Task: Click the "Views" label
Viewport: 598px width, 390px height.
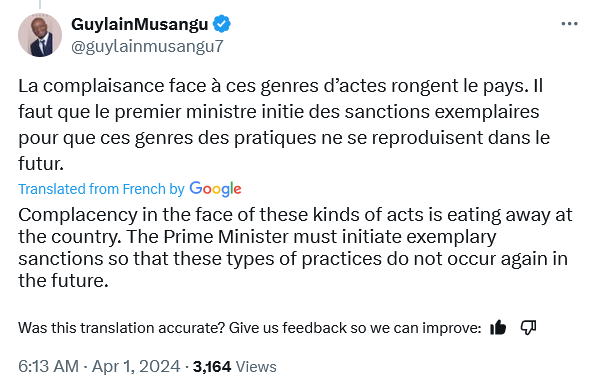Action: click(x=256, y=367)
